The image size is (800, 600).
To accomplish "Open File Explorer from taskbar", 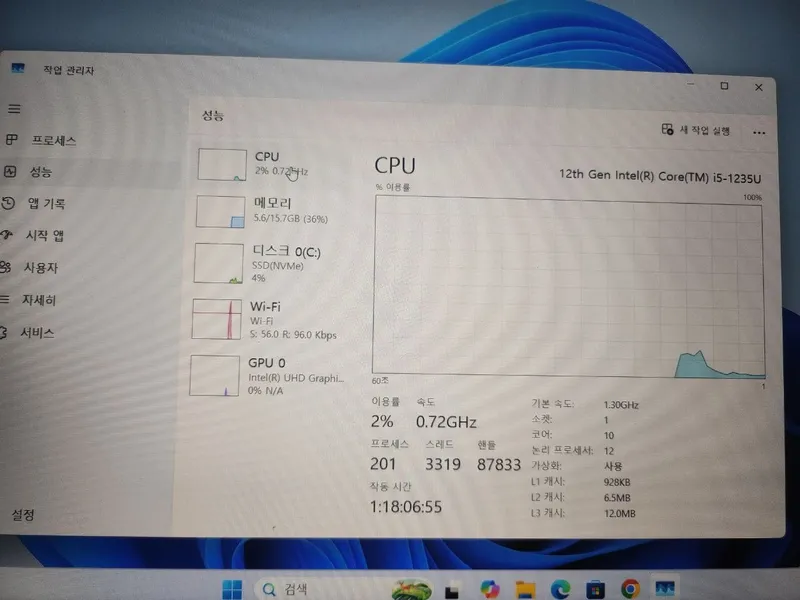I will pyautogui.click(x=525, y=589).
